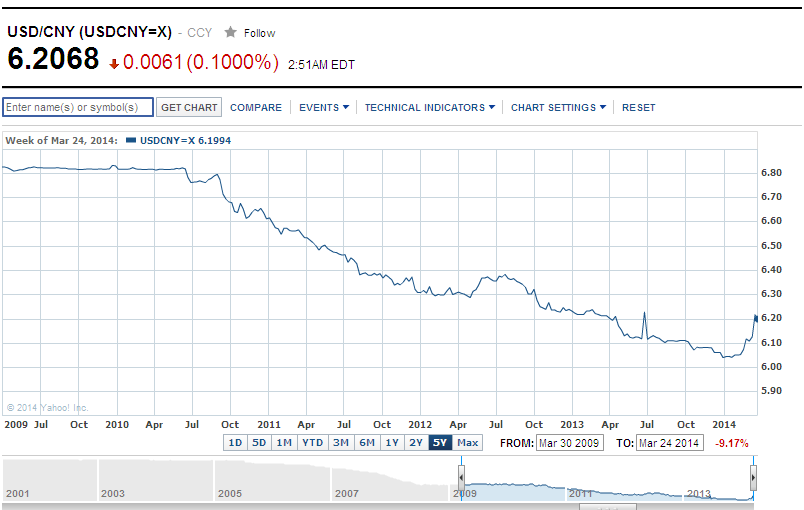Click the 0.0061 (0.1000%) change text

(x=201, y=62)
